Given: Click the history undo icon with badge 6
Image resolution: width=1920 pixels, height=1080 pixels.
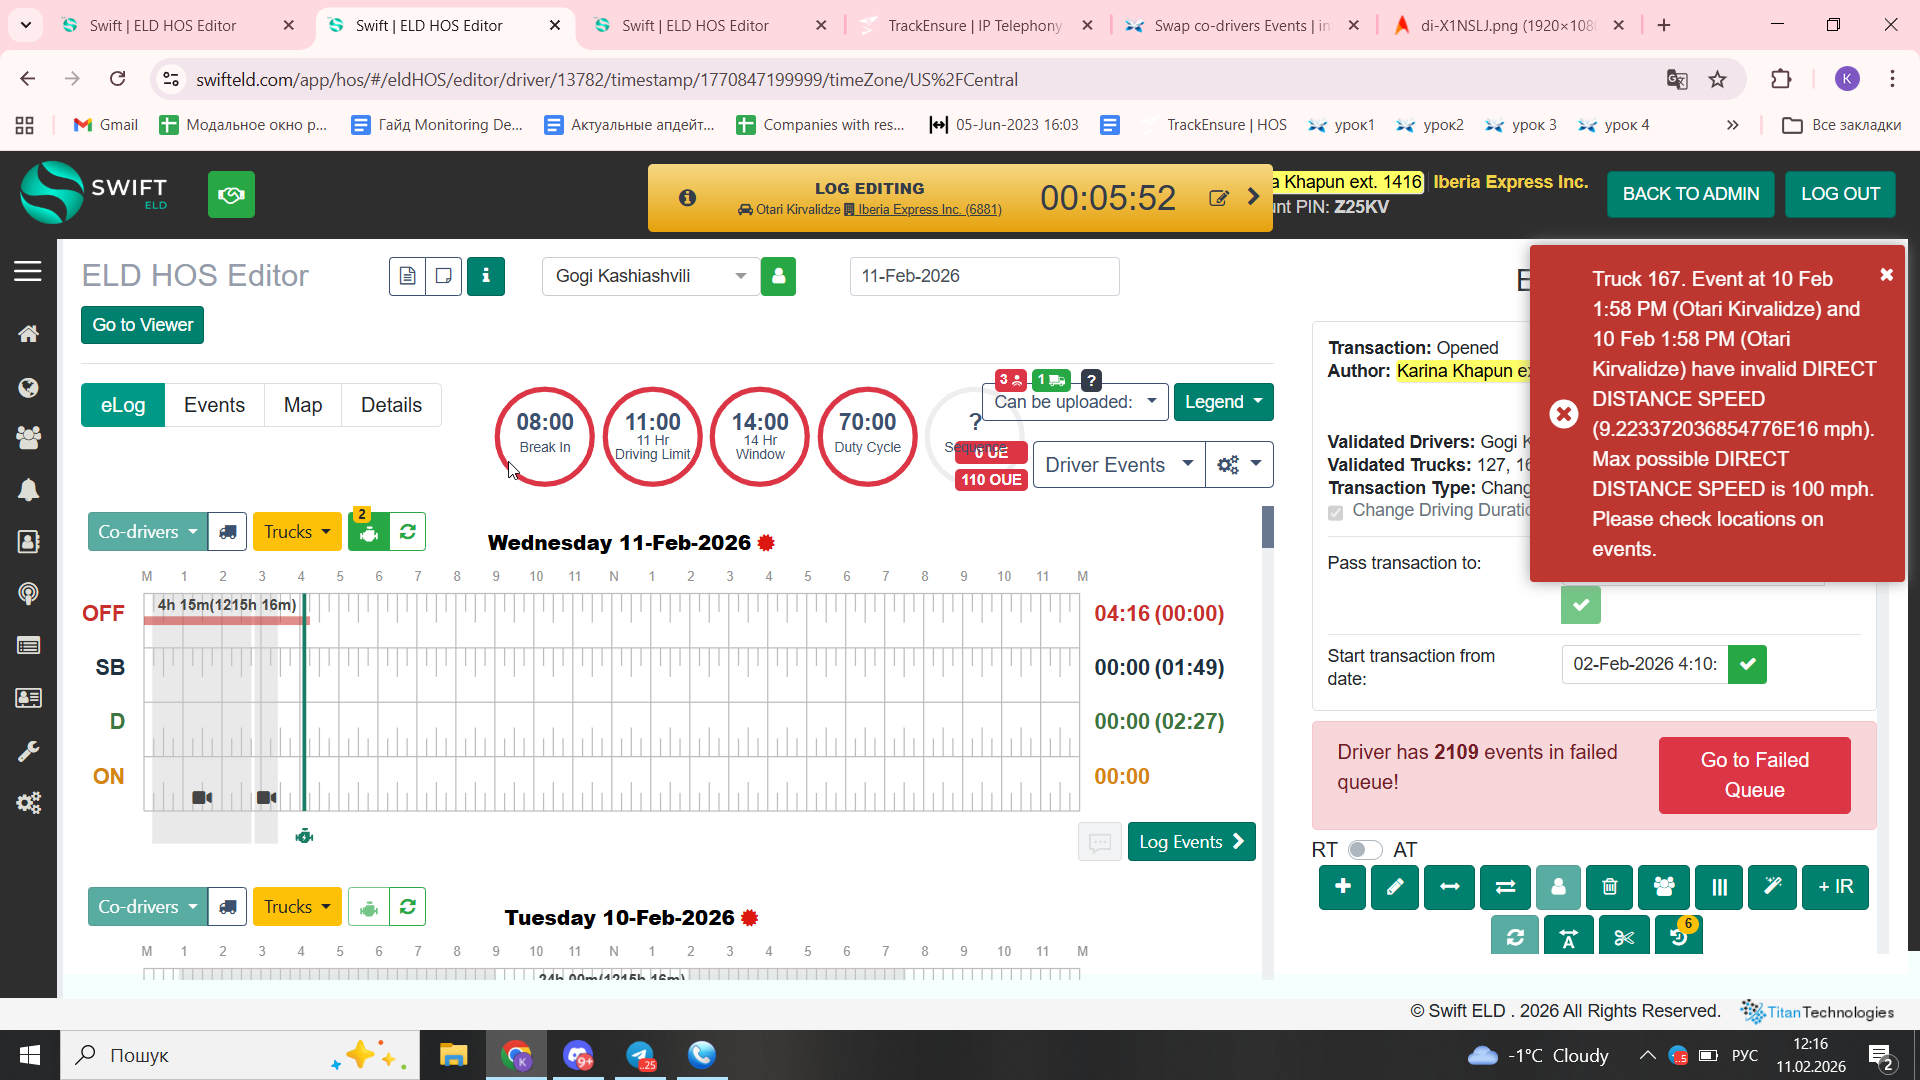Looking at the screenshot, I should point(1678,937).
